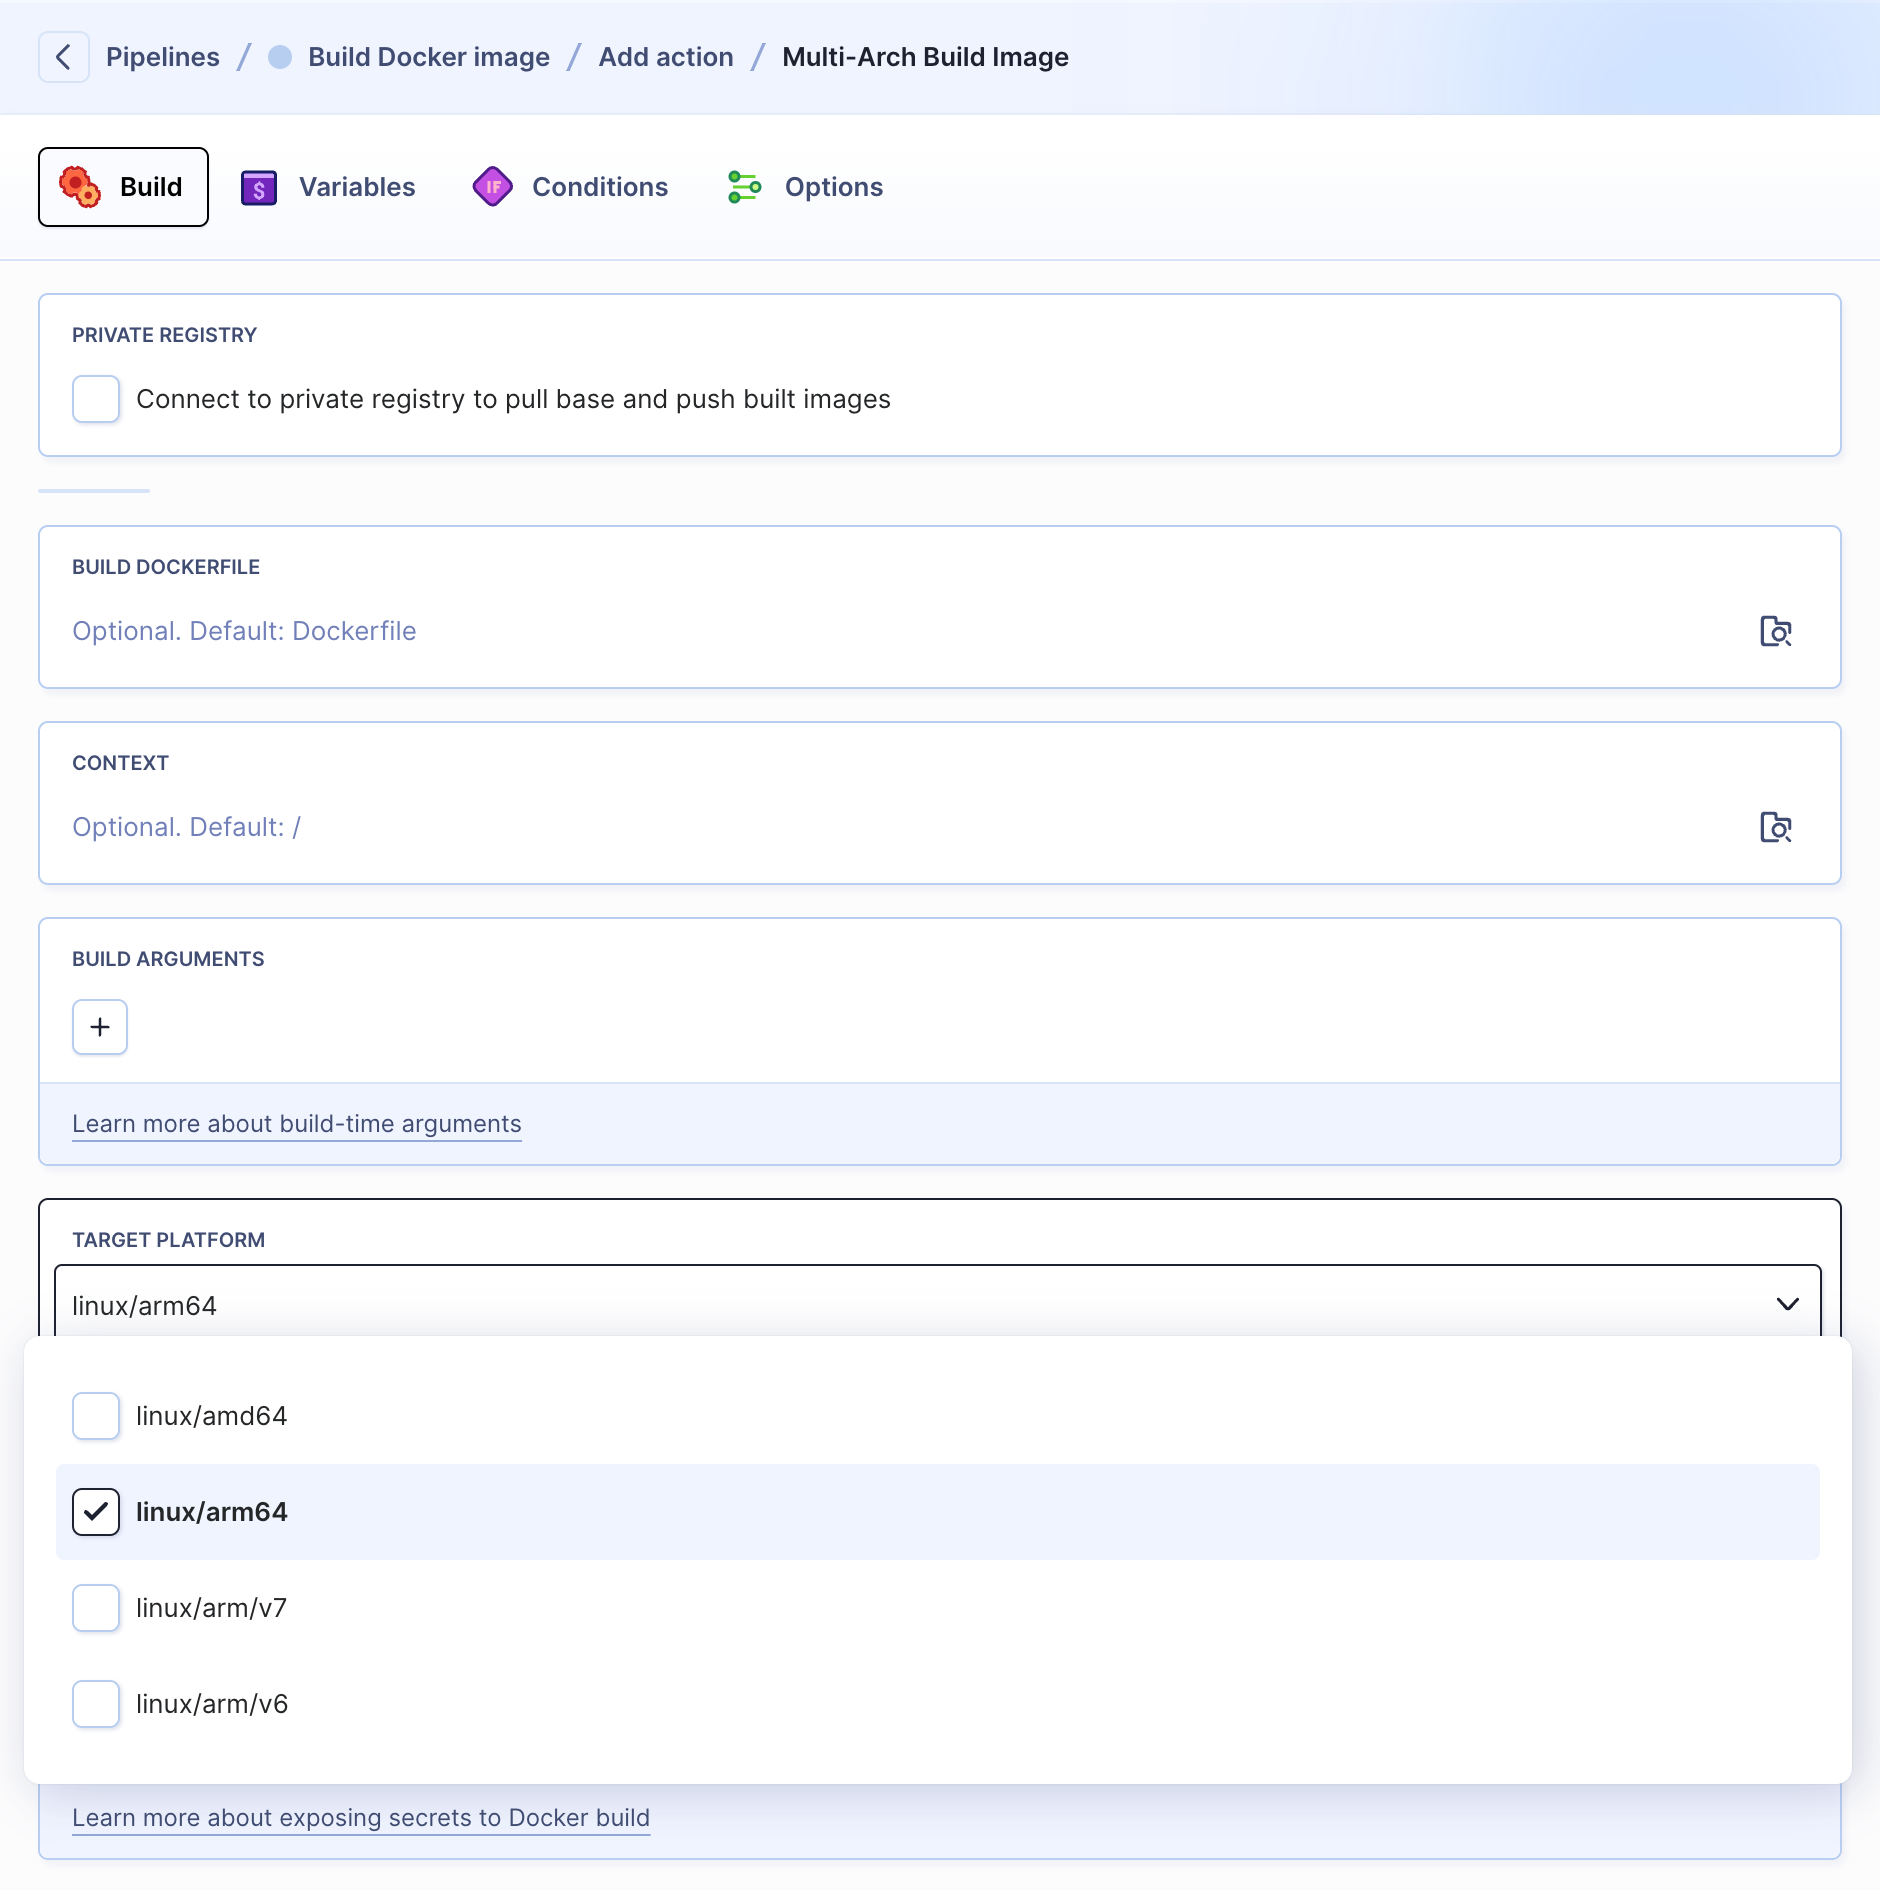Browse files for Context path
1880x1890 pixels.
(1776, 827)
